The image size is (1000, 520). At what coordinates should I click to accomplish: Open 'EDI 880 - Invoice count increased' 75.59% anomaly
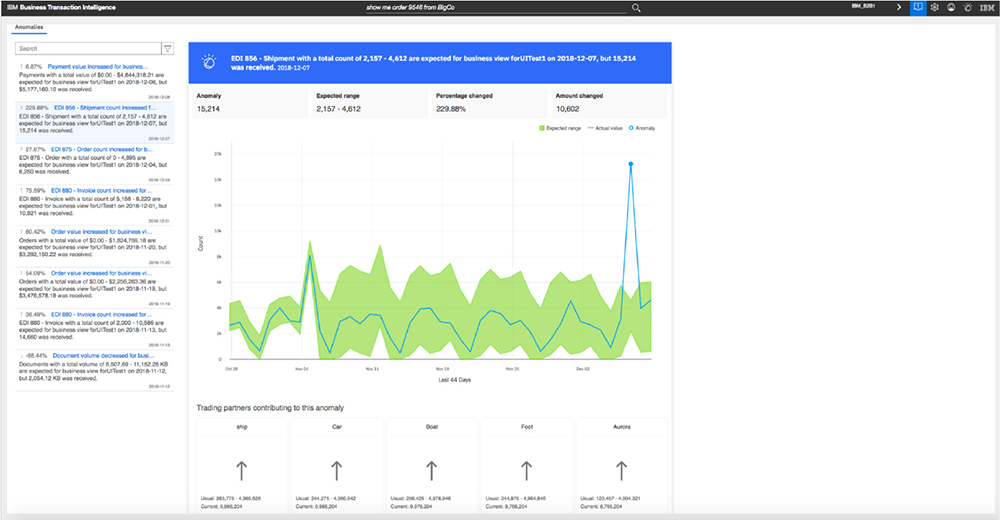[101, 191]
